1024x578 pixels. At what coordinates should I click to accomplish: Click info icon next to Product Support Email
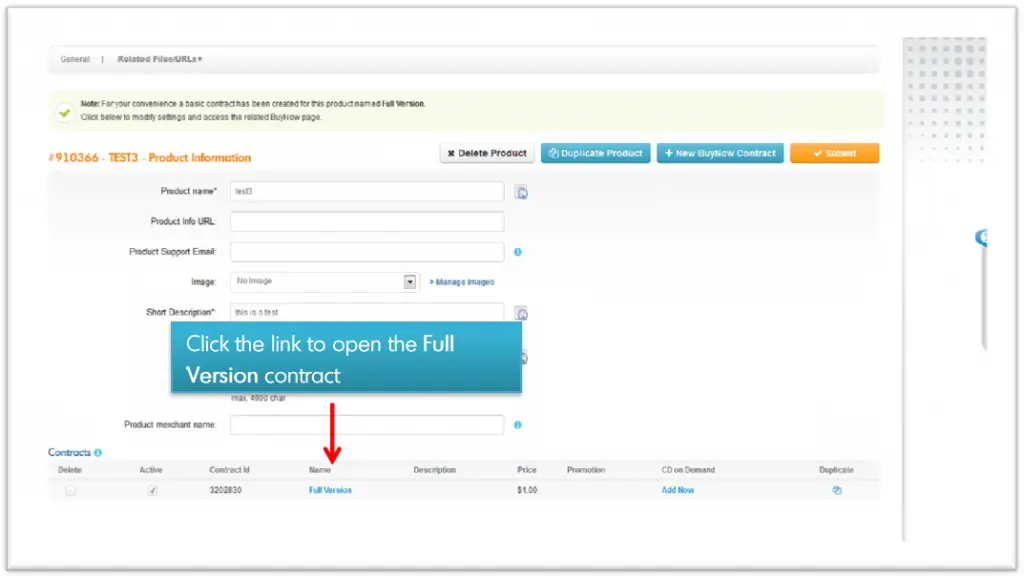point(518,252)
